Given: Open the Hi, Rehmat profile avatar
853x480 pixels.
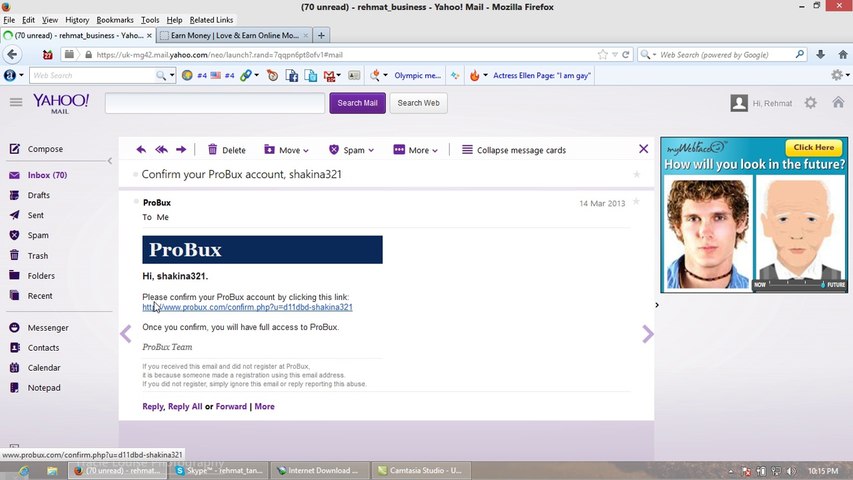Looking at the screenshot, I should [739, 103].
